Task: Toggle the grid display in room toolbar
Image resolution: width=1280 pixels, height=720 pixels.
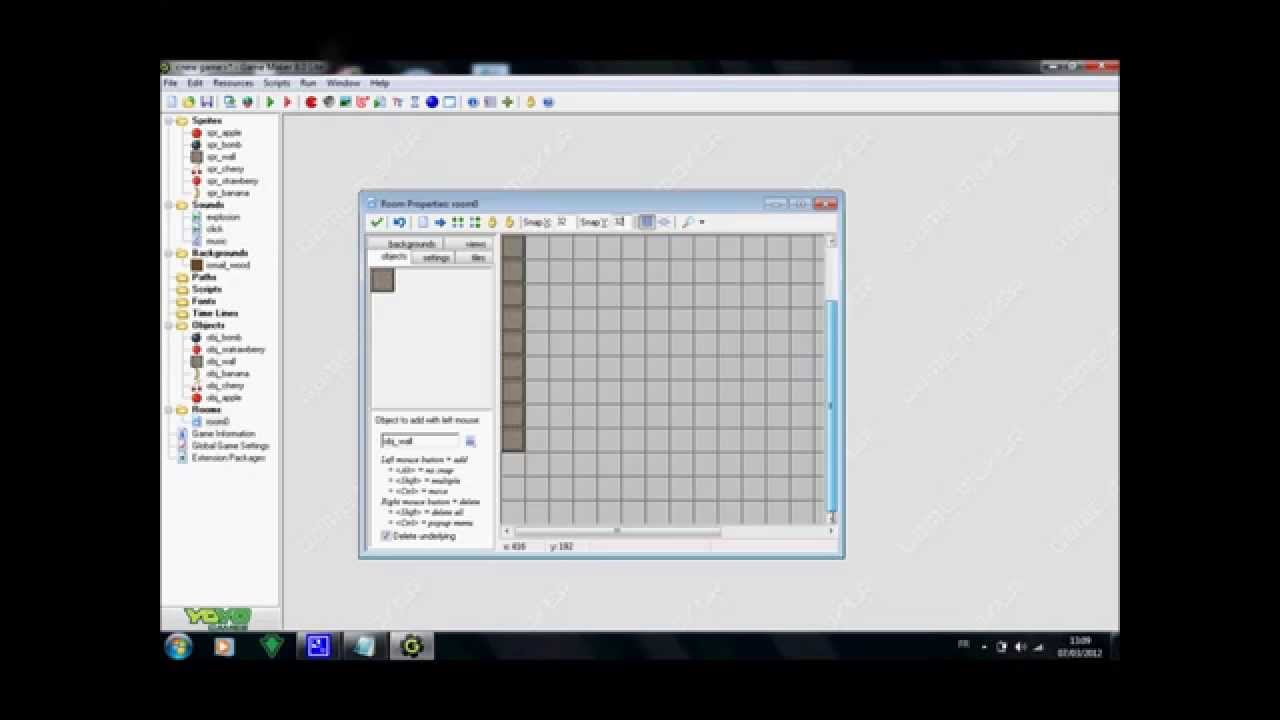Action: [646, 222]
